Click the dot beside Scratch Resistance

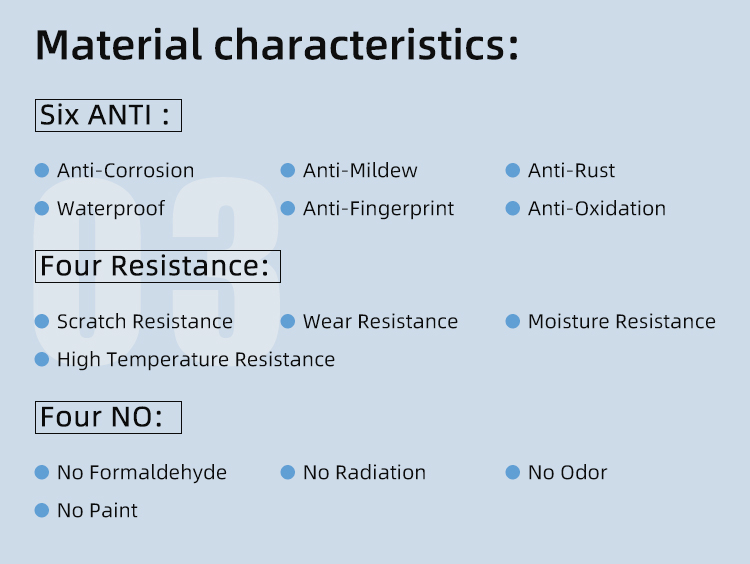click(42, 321)
